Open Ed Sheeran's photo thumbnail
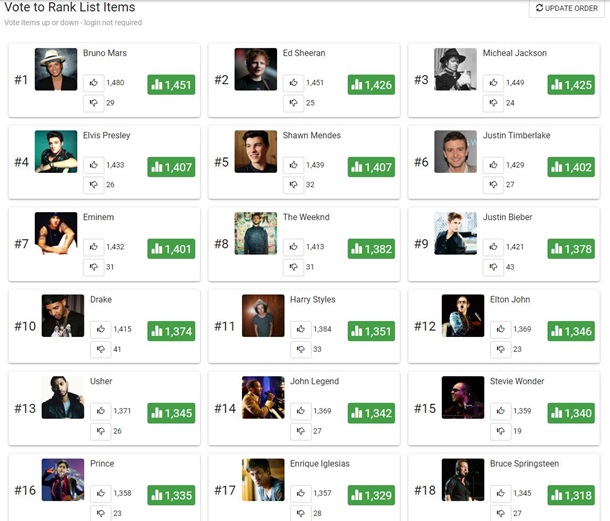Viewport: 610px width, 521px height. tap(256, 69)
